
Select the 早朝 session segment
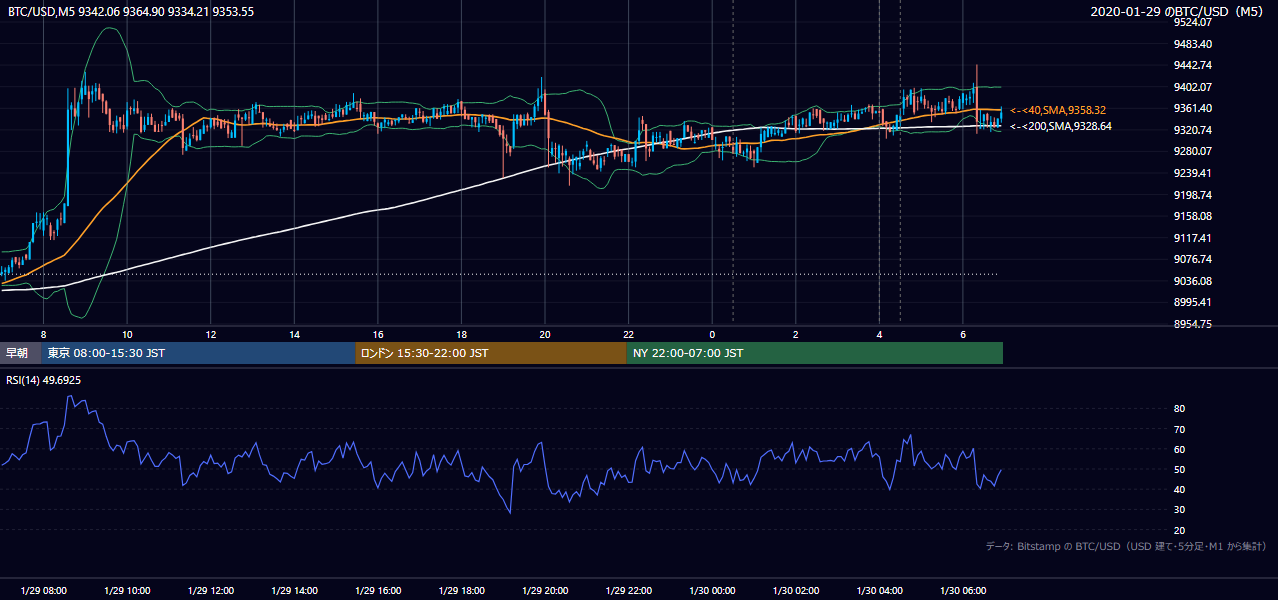tap(20, 353)
